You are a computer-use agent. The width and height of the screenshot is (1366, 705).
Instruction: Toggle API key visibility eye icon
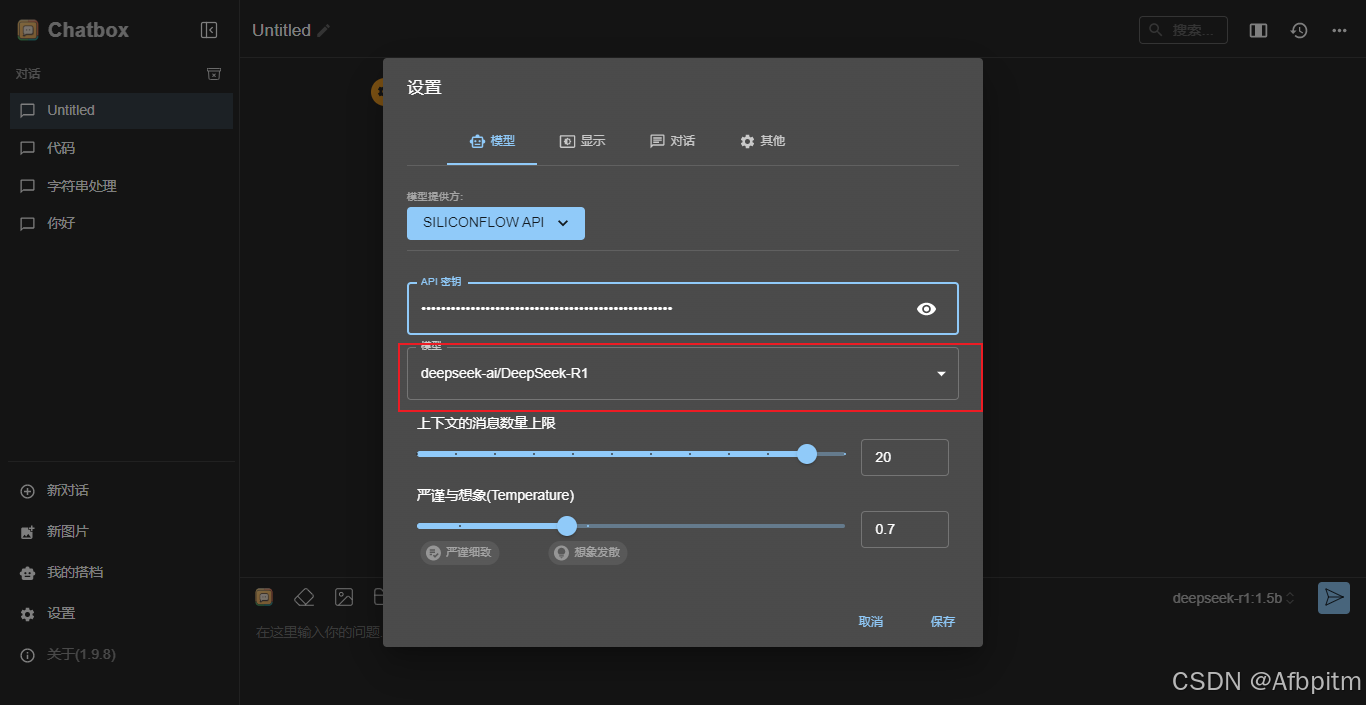point(926,309)
